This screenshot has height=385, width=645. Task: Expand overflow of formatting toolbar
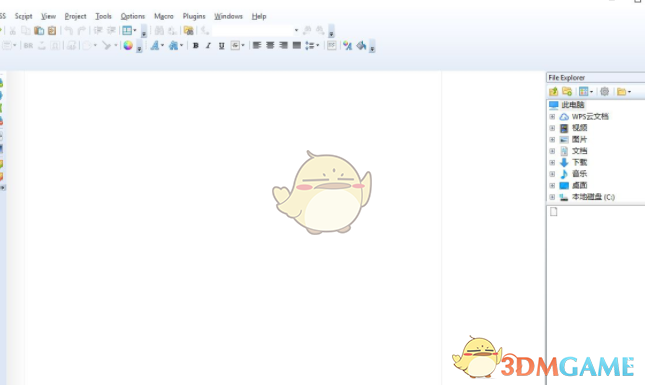372,46
